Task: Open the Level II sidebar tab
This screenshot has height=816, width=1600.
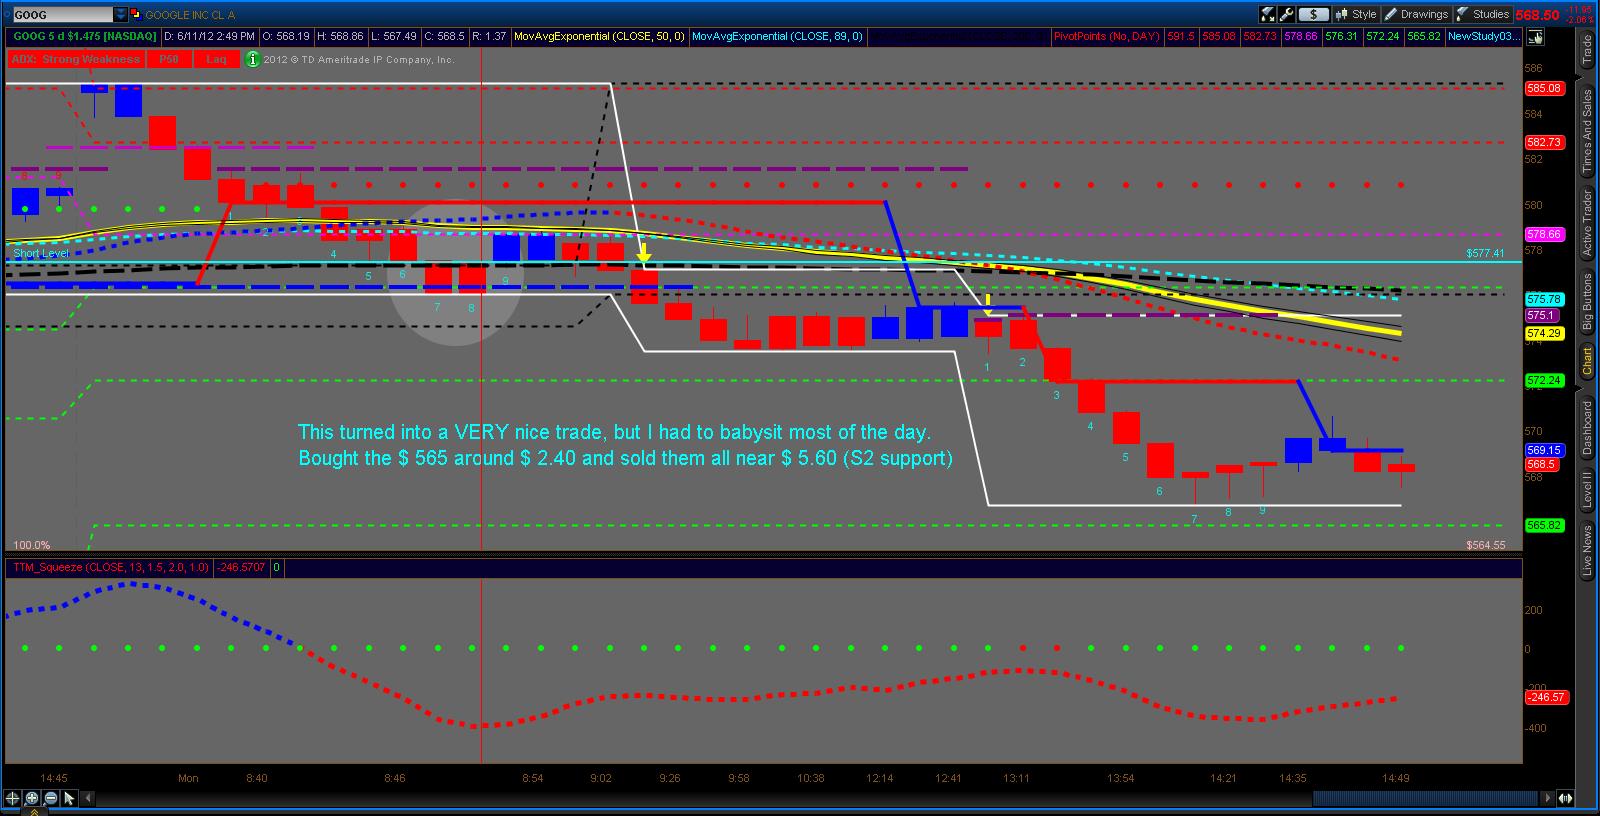Action: pos(1587,490)
